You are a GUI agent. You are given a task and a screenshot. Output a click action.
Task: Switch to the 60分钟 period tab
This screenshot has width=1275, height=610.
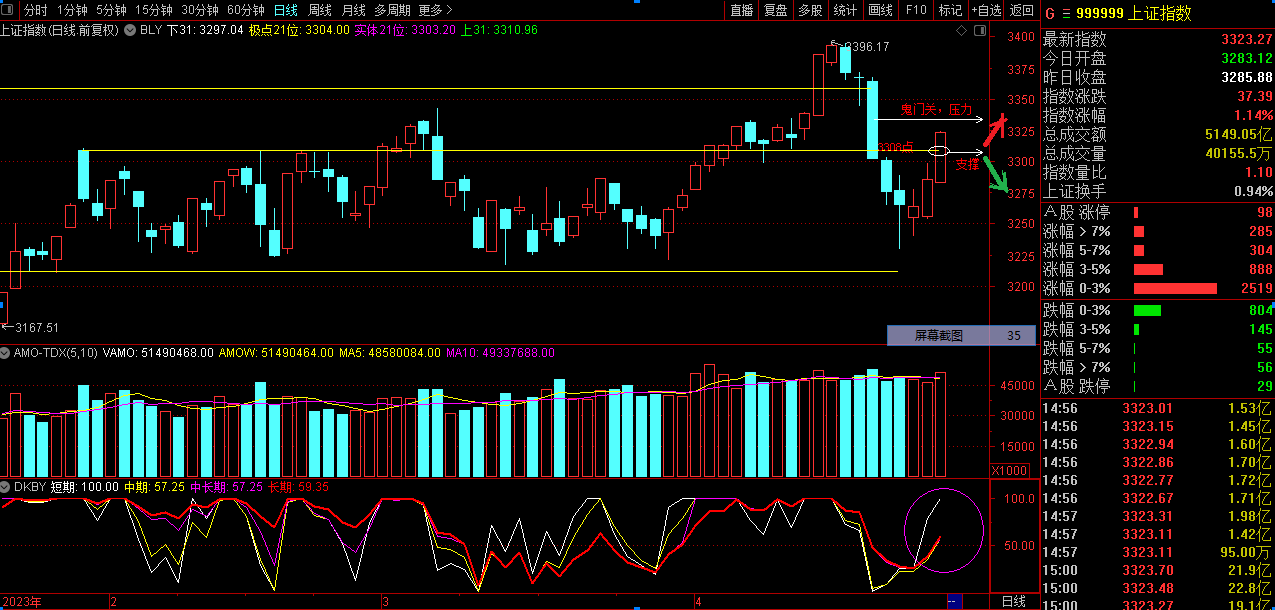coord(246,10)
